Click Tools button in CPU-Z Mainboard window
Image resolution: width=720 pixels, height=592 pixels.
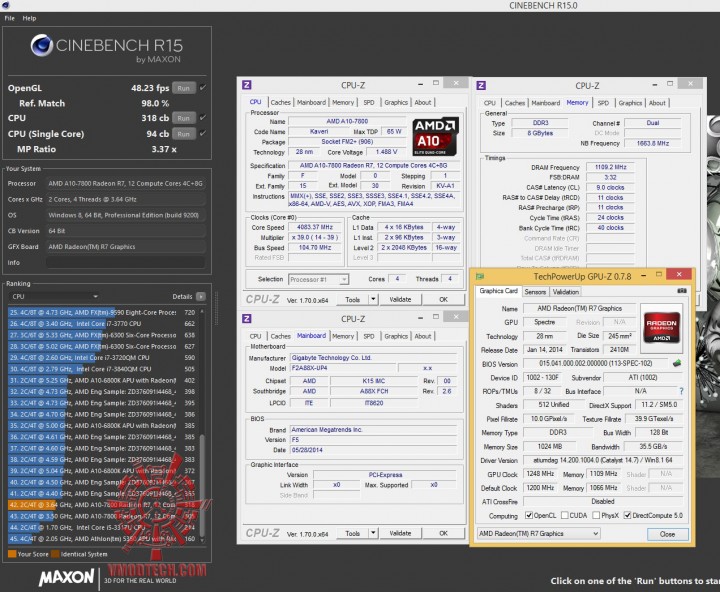(352, 533)
